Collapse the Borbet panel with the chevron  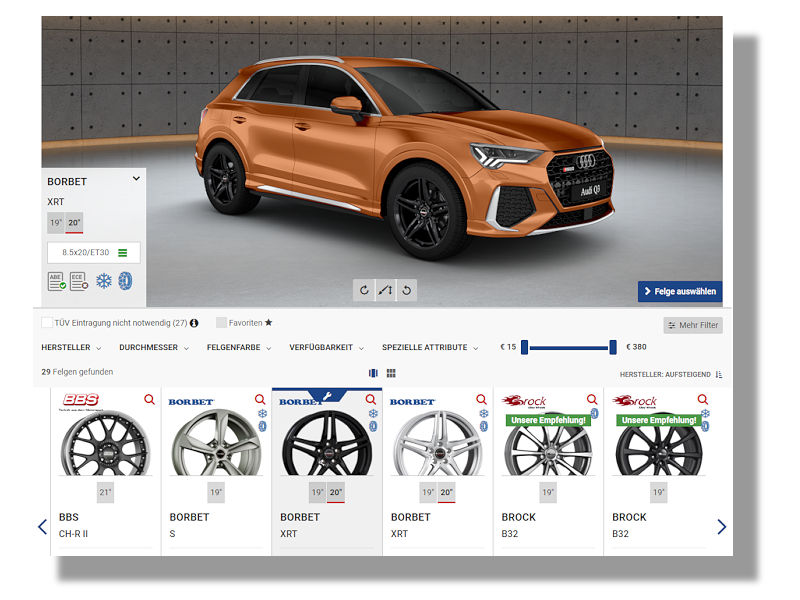click(136, 179)
